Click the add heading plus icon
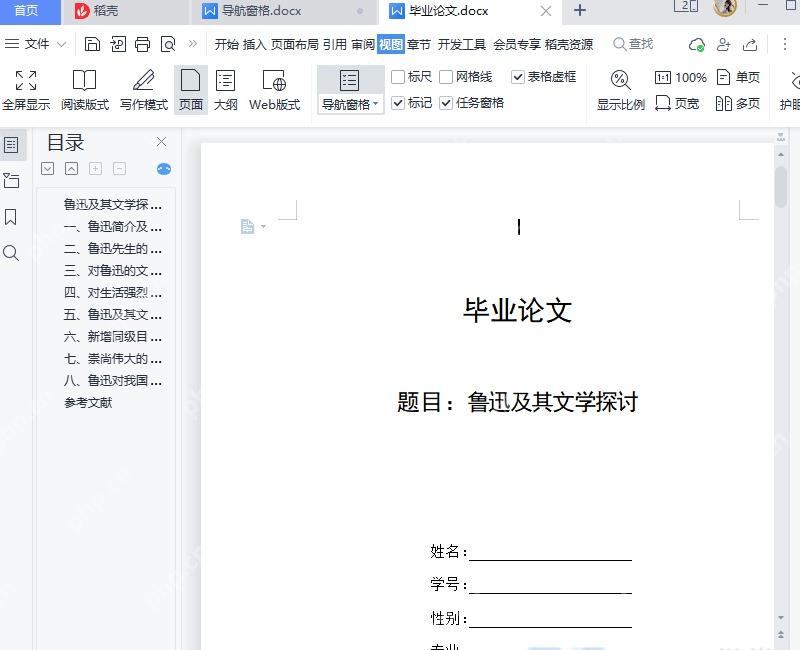800x650 pixels. point(95,168)
